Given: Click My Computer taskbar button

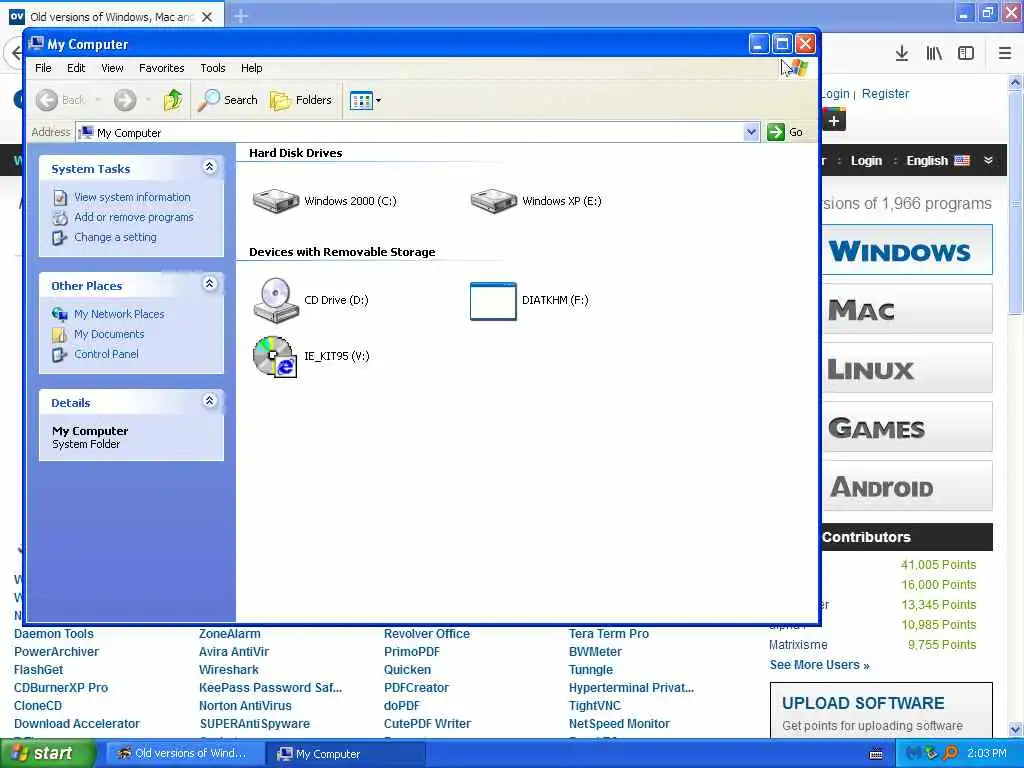Looking at the screenshot, I should point(345,754).
